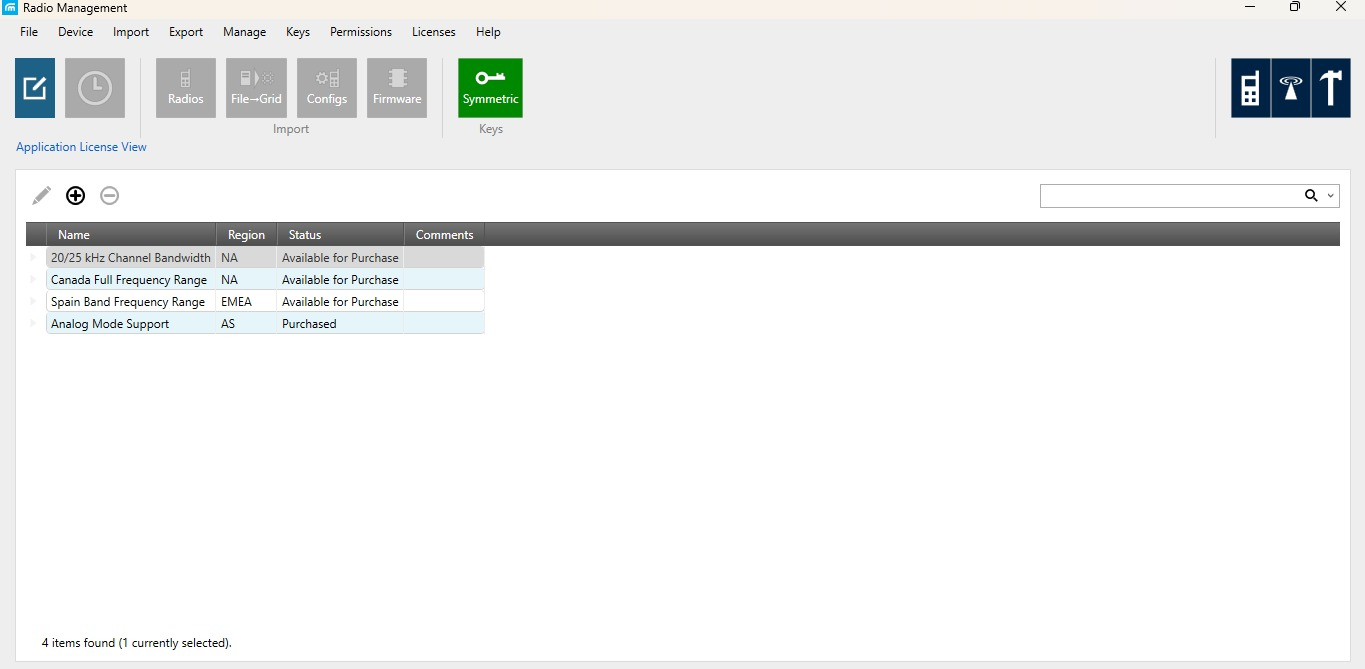Open the hammer tools view icon
Viewport: 1365px width, 669px height.
point(1331,88)
